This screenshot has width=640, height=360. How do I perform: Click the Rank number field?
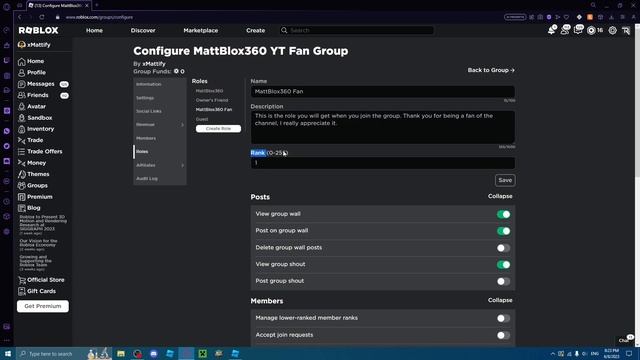pyautogui.click(x=382, y=163)
